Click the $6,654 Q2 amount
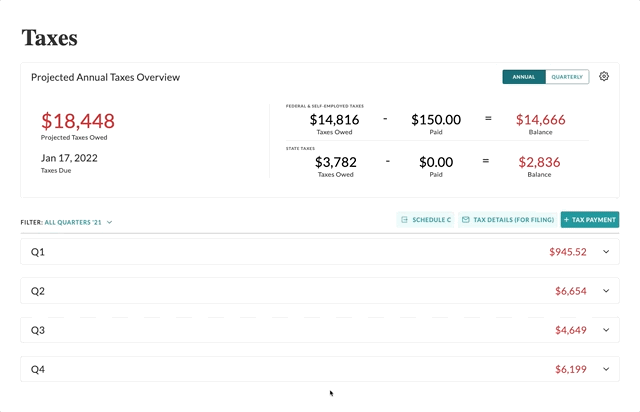This screenshot has width=640, height=412. 571,291
